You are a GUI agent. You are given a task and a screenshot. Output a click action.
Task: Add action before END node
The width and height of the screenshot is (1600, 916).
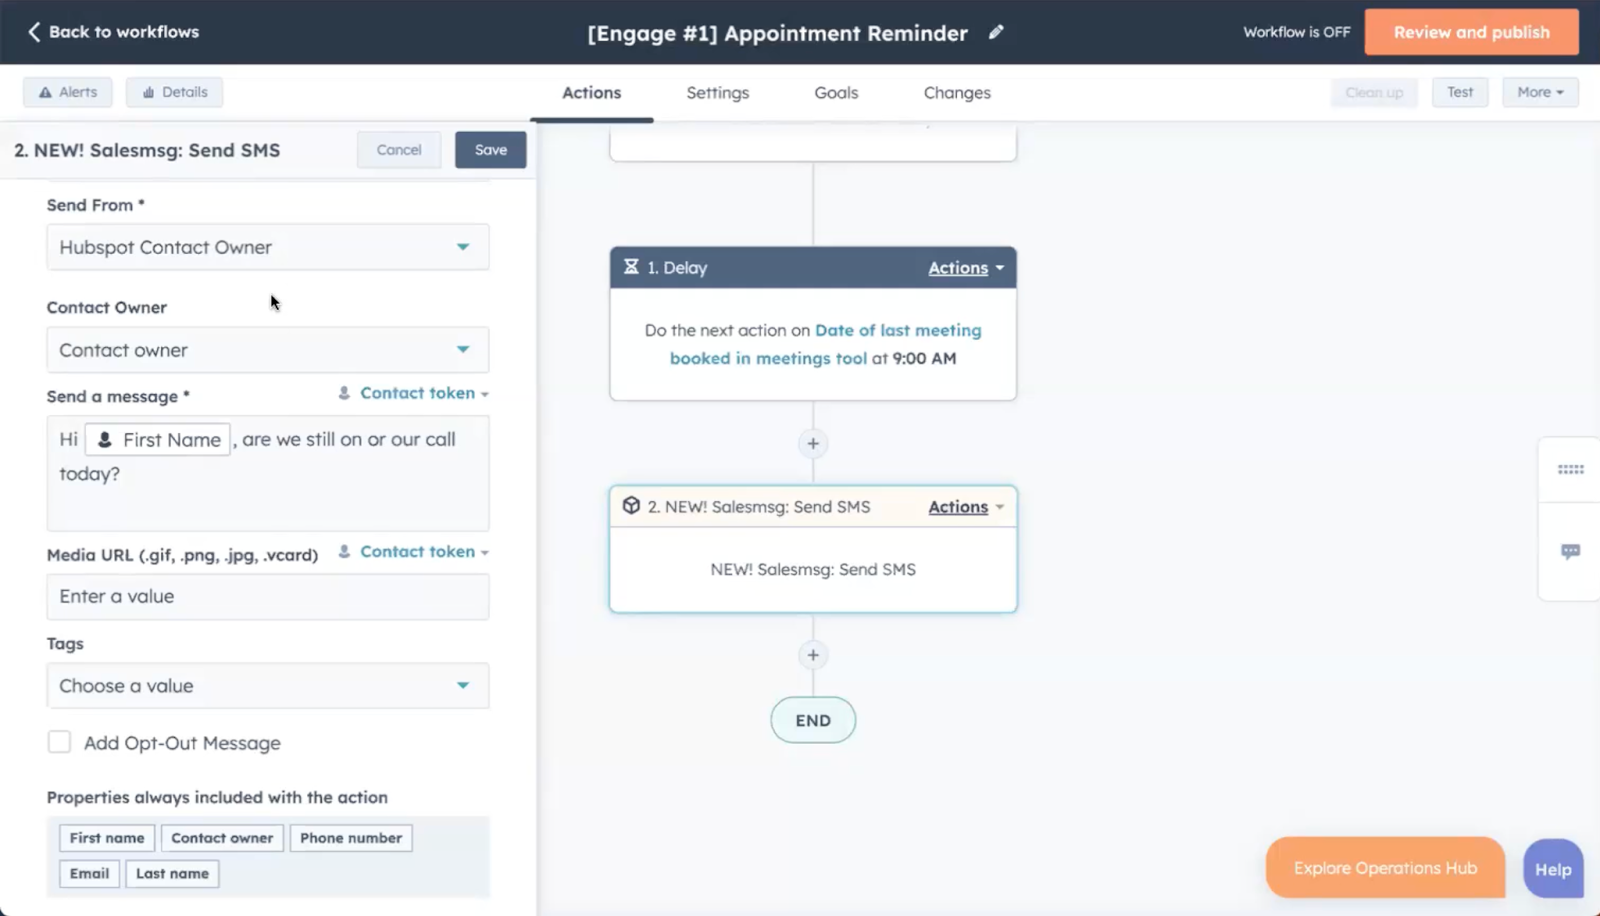tap(813, 655)
